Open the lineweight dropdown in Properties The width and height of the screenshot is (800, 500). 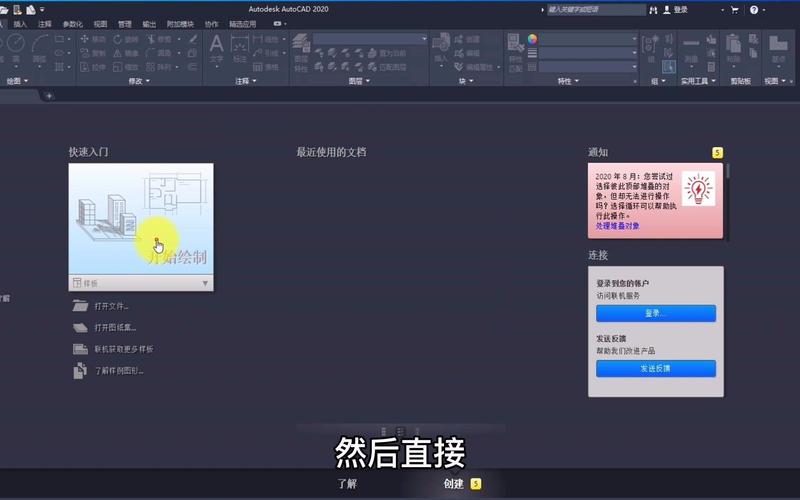(589, 53)
